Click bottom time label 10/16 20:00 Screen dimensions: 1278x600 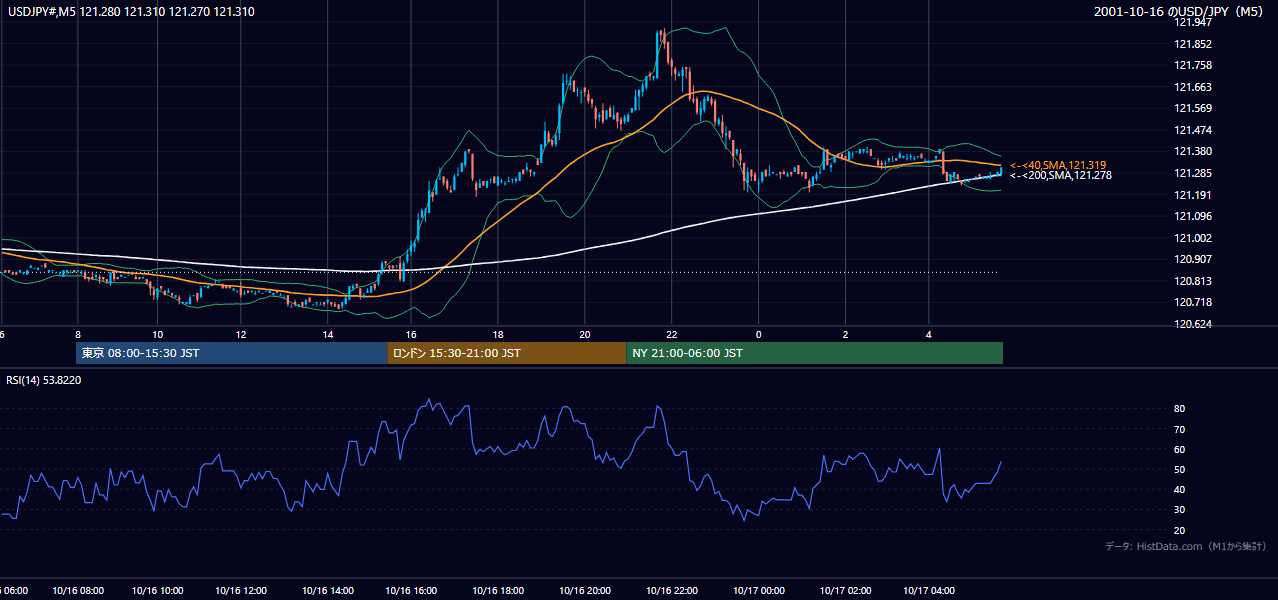click(585, 591)
